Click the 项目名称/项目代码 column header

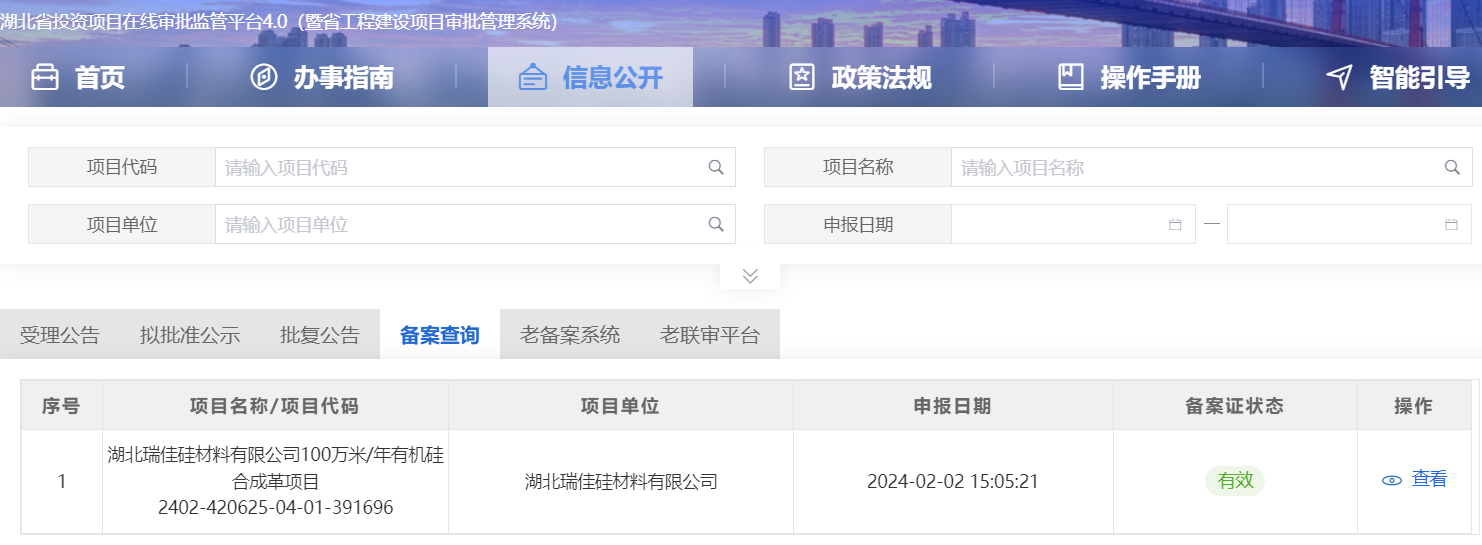[274, 406]
